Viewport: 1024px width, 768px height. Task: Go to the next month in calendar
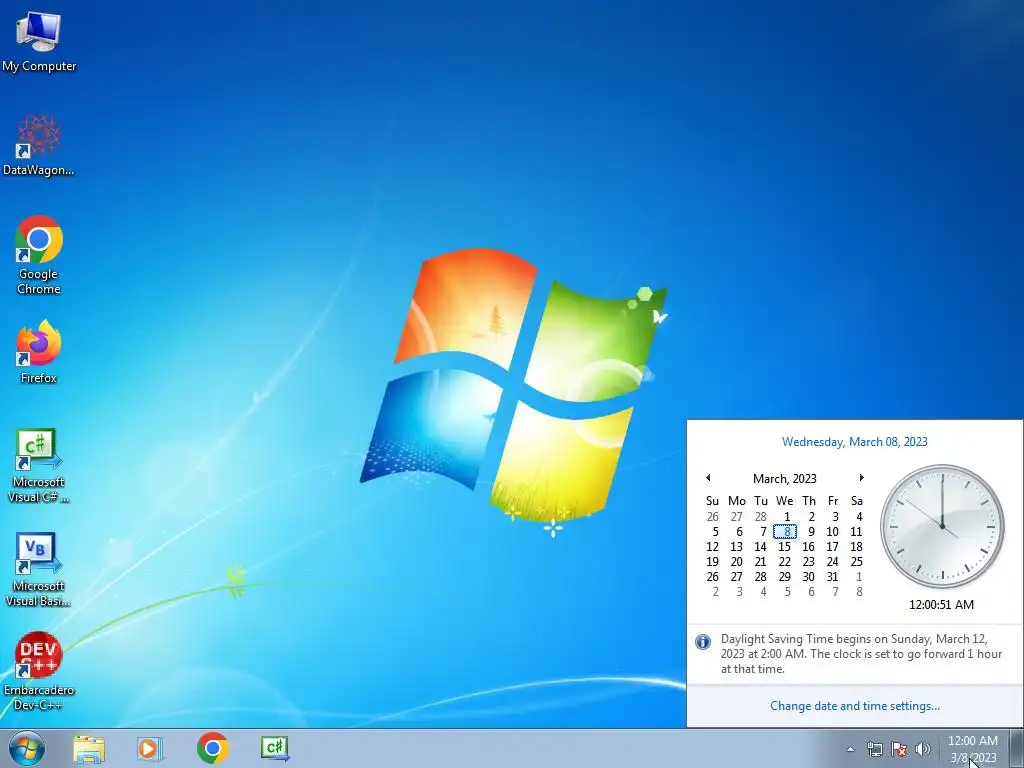pyautogui.click(x=861, y=478)
